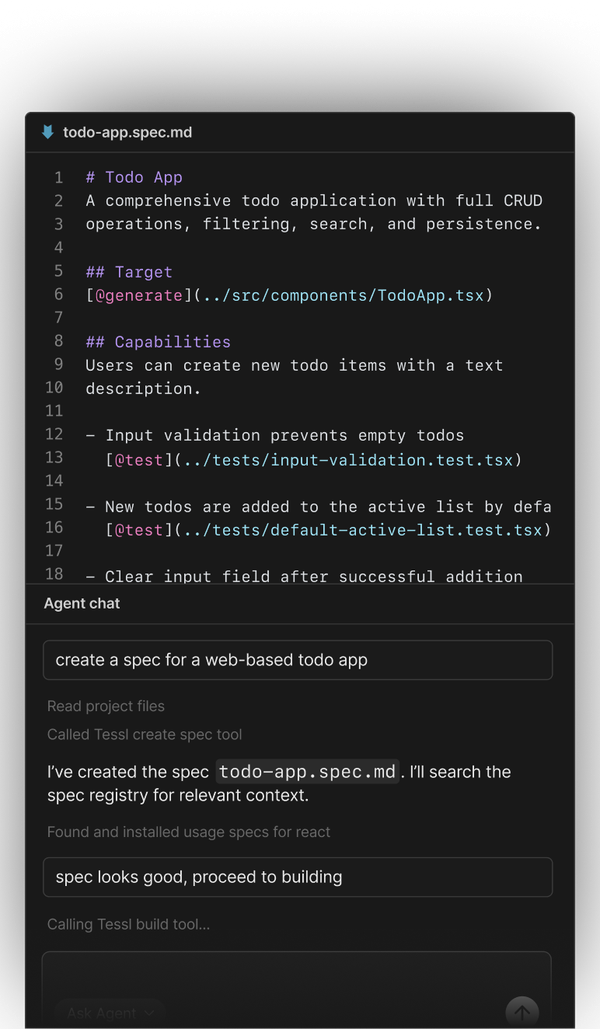Click the '## Capabilities' heading in the spec
The width and height of the screenshot is (600, 1029).
coord(157,341)
